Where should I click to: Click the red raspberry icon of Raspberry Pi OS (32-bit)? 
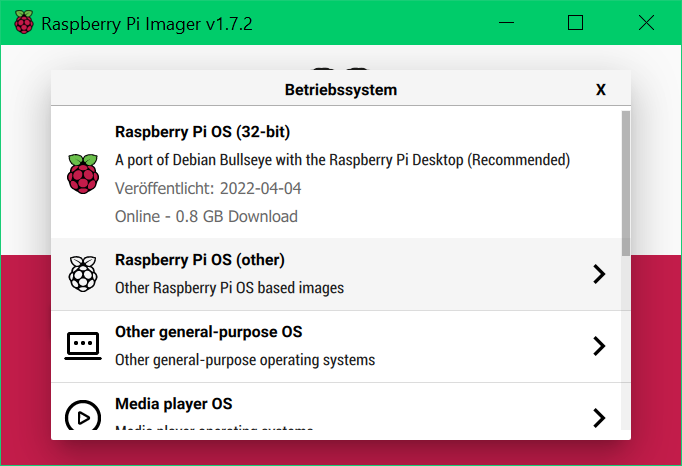pos(83,174)
